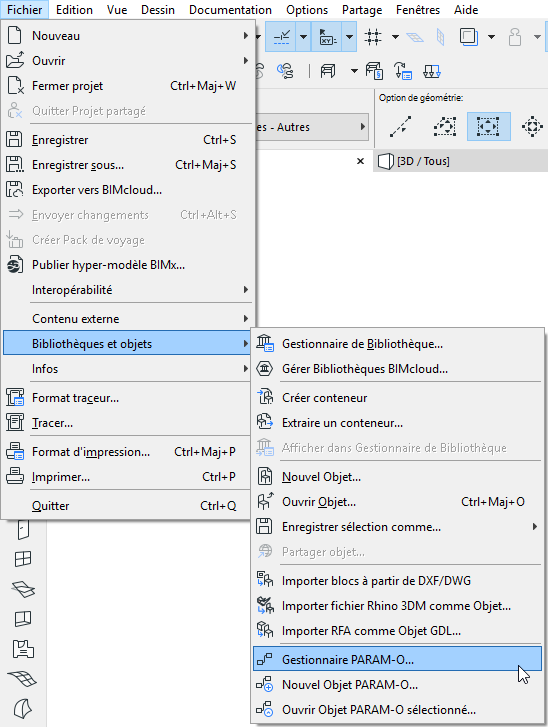
Task: Choose Nouvel Objet...
Action: [x=397, y=477]
